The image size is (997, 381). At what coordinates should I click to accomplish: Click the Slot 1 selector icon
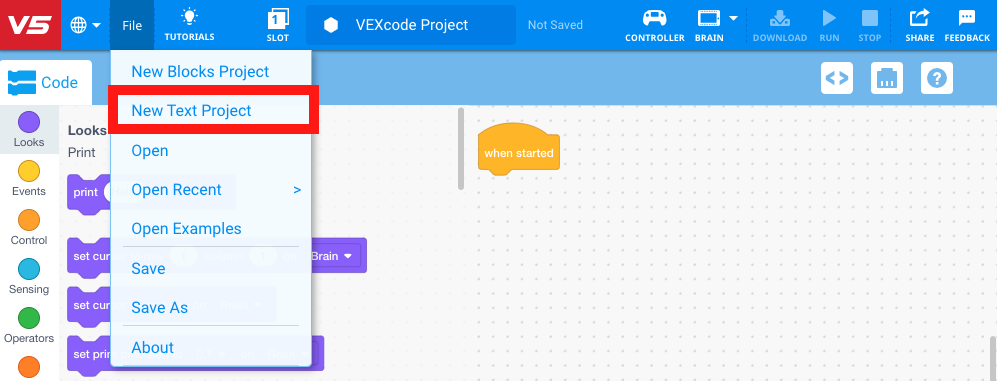(x=278, y=18)
